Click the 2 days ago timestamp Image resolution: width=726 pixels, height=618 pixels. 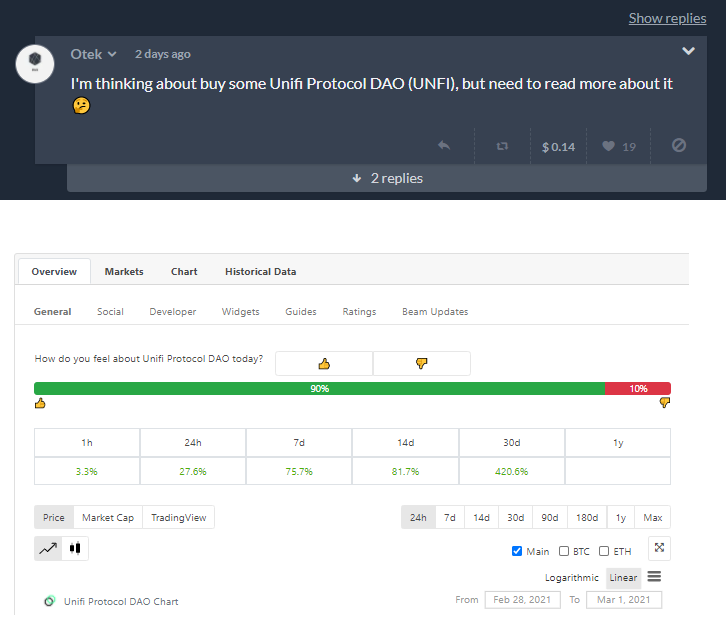tap(163, 54)
